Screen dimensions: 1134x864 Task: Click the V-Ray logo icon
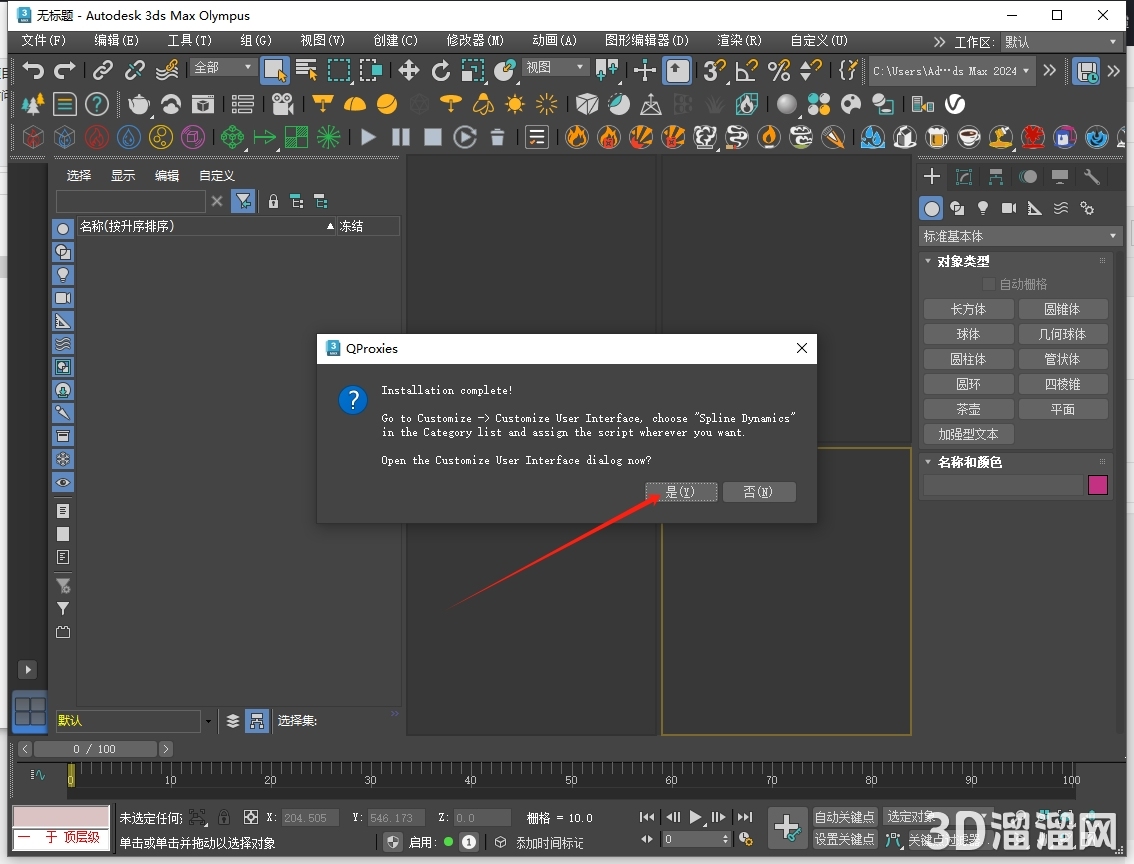pos(955,105)
